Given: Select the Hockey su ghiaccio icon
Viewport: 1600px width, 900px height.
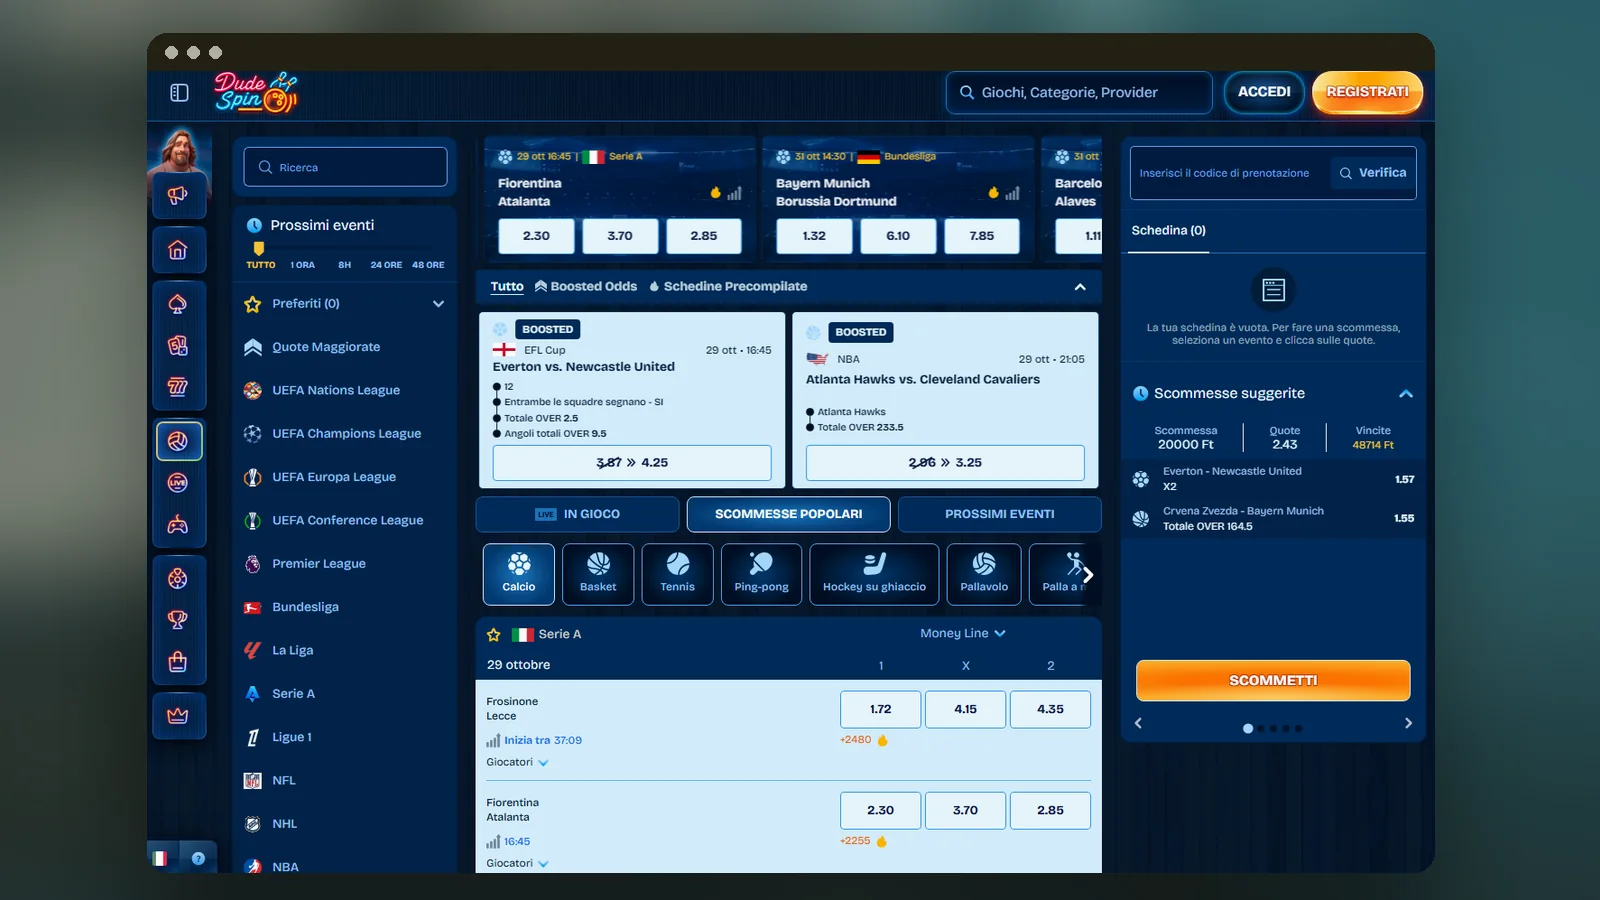Looking at the screenshot, I should [874, 574].
